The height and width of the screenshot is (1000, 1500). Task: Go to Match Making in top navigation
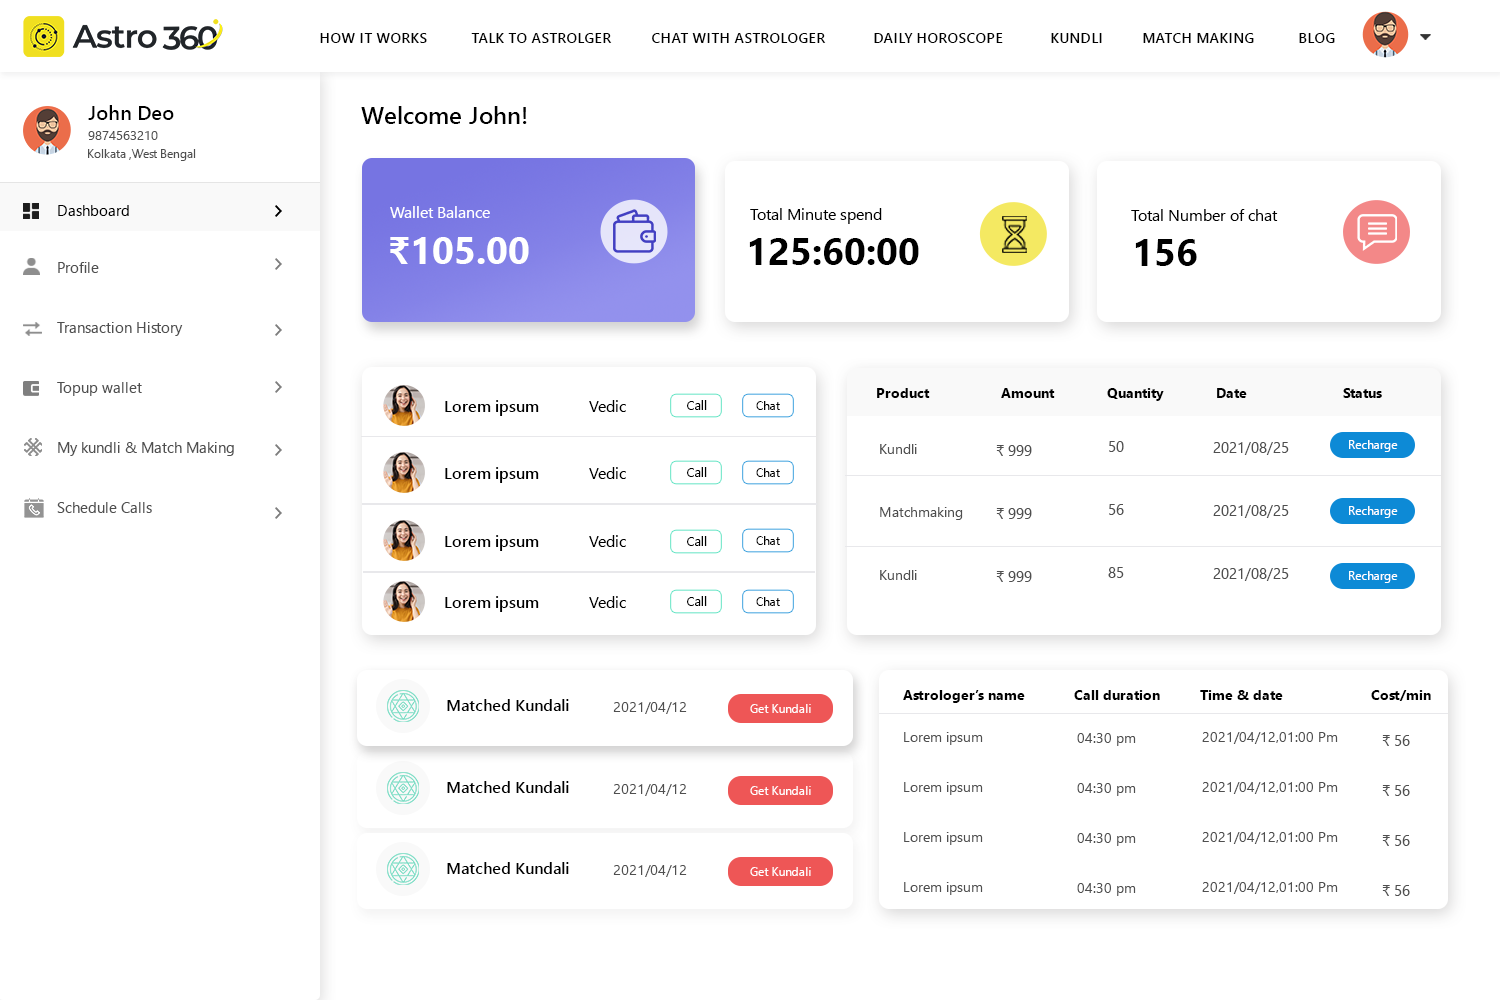(1197, 38)
